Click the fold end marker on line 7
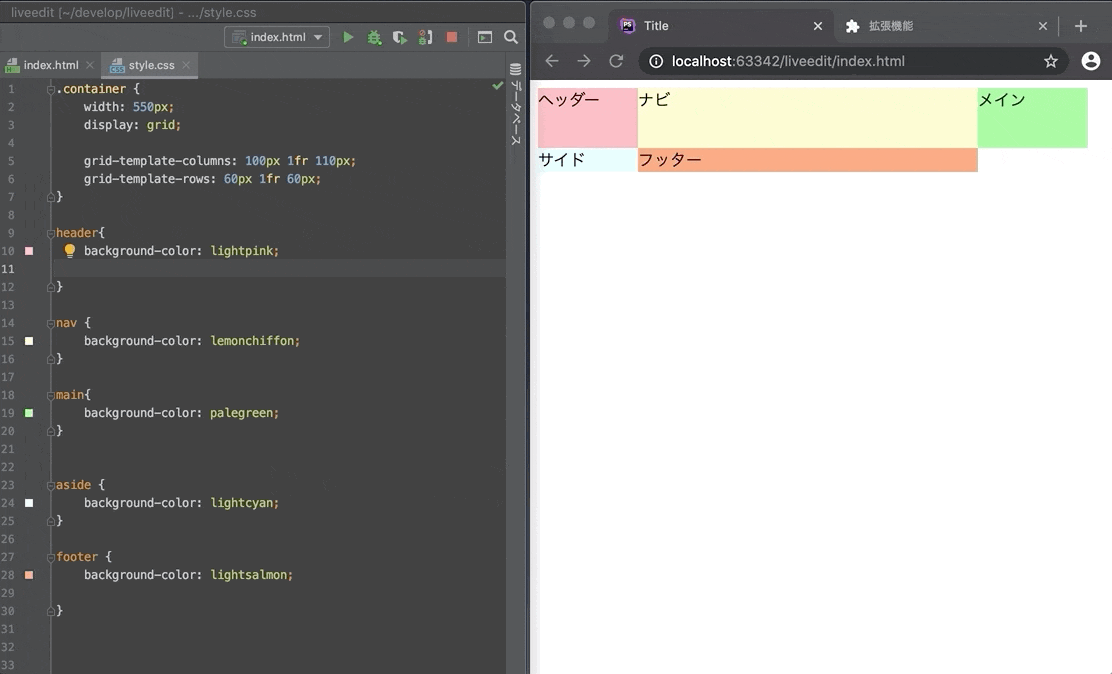The image size is (1112, 674). tap(51, 197)
